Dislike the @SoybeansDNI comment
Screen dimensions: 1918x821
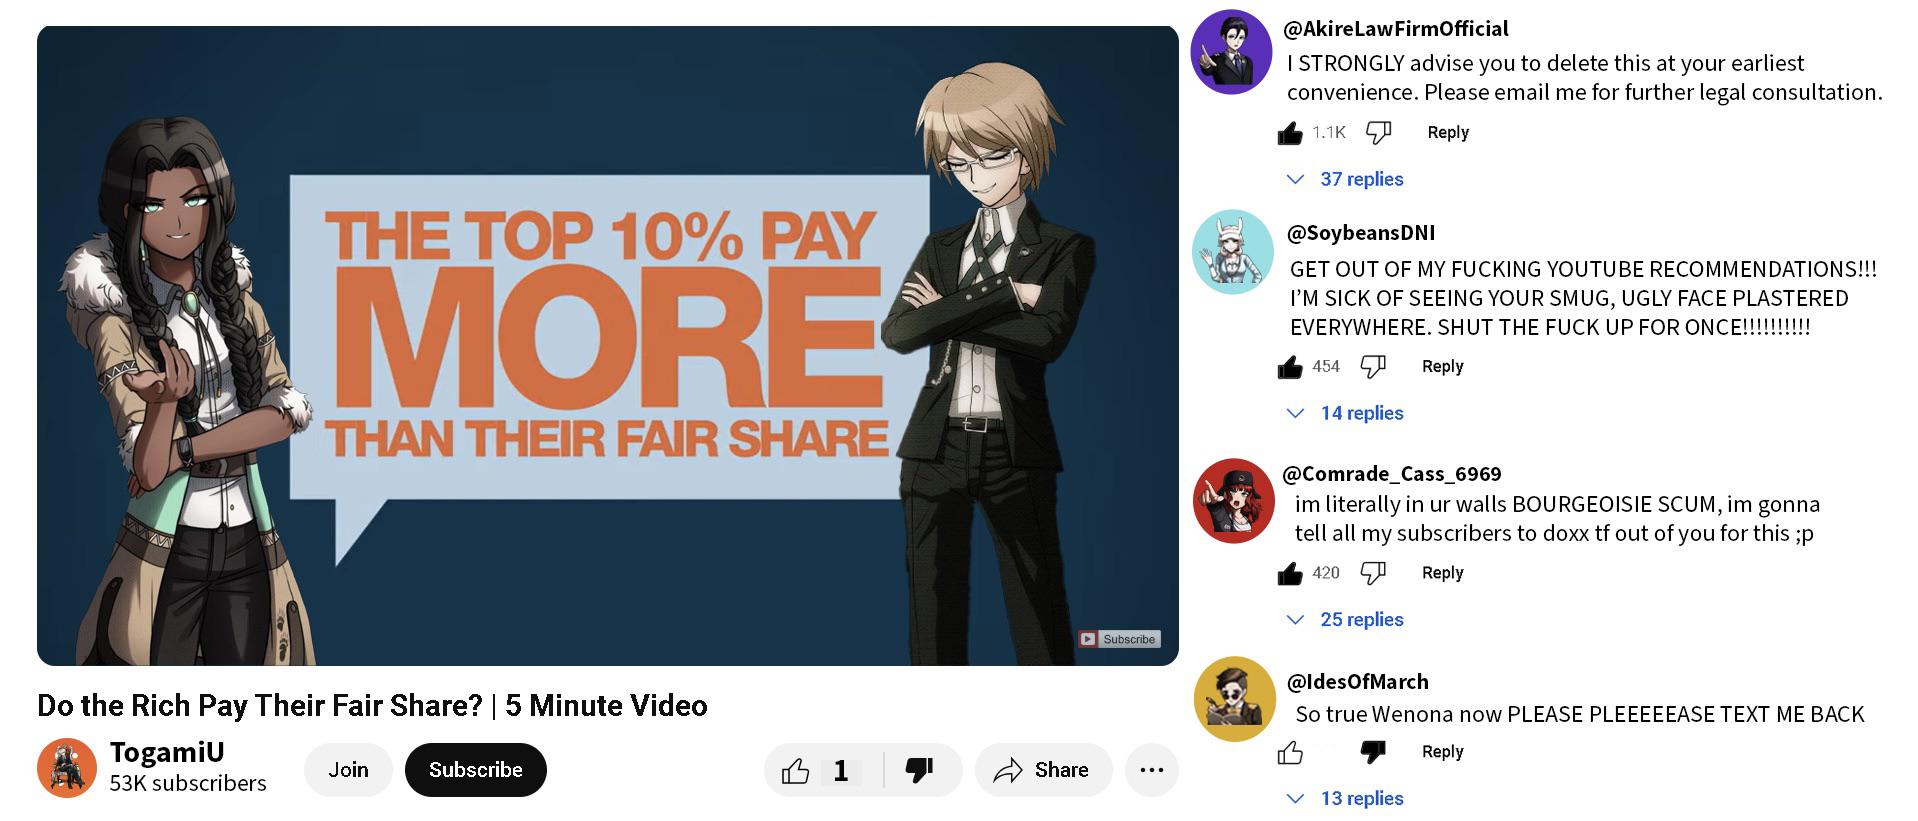coord(1373,367)
